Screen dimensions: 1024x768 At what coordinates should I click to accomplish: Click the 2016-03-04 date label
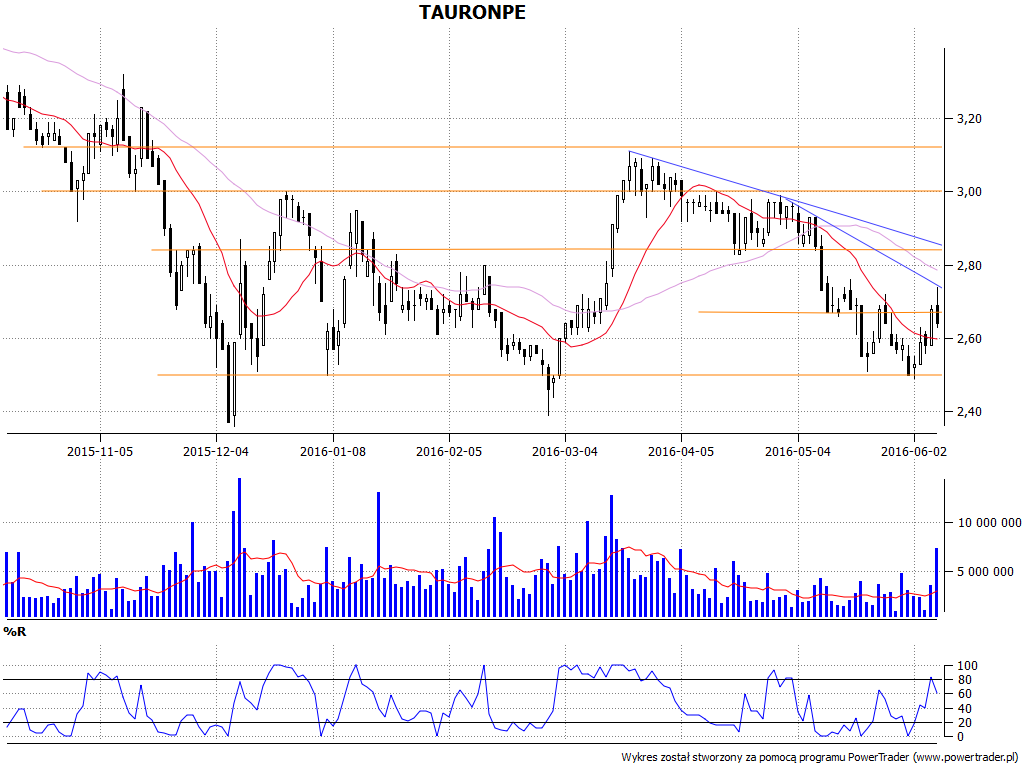point(565,451)
